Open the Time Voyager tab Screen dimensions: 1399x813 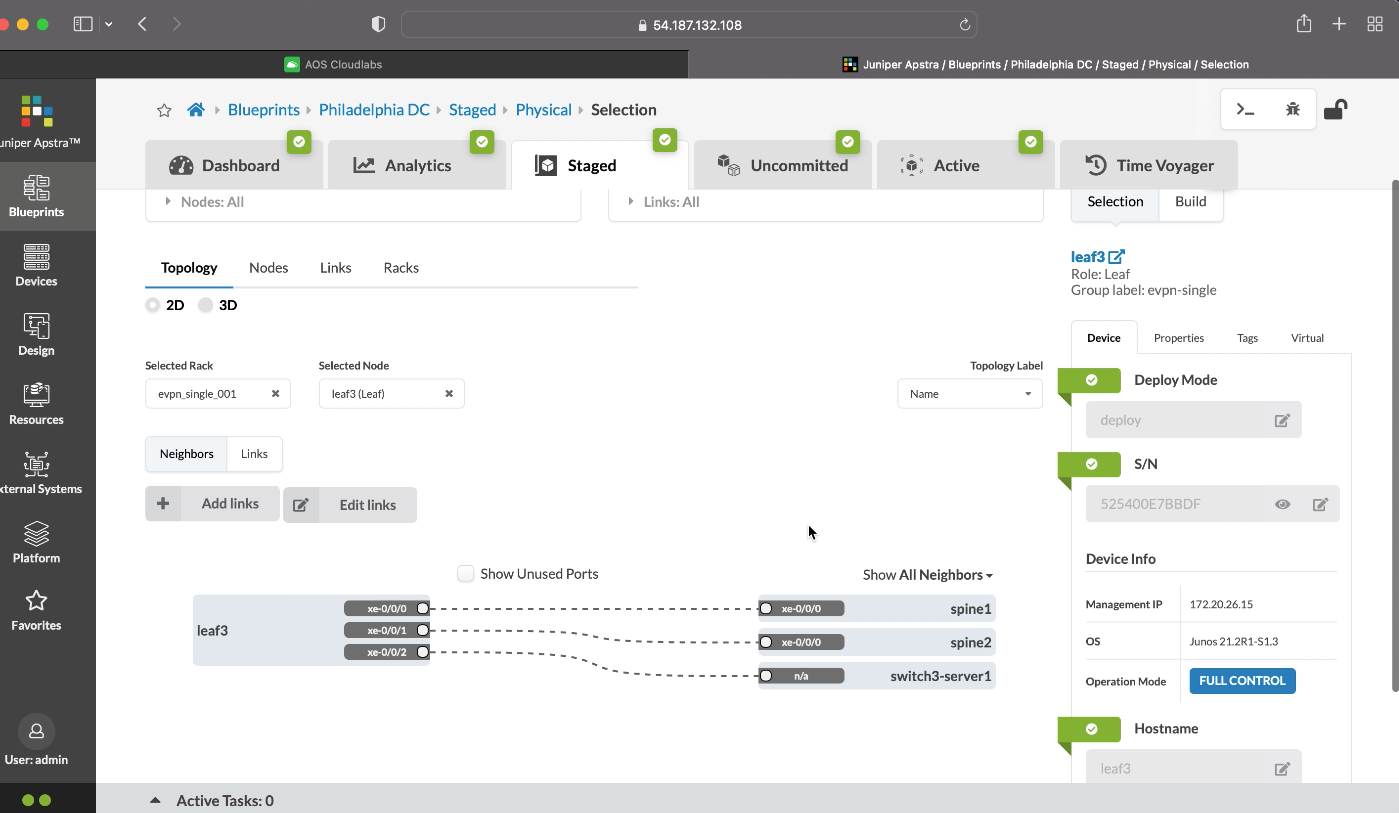[x=1148, y=165]
